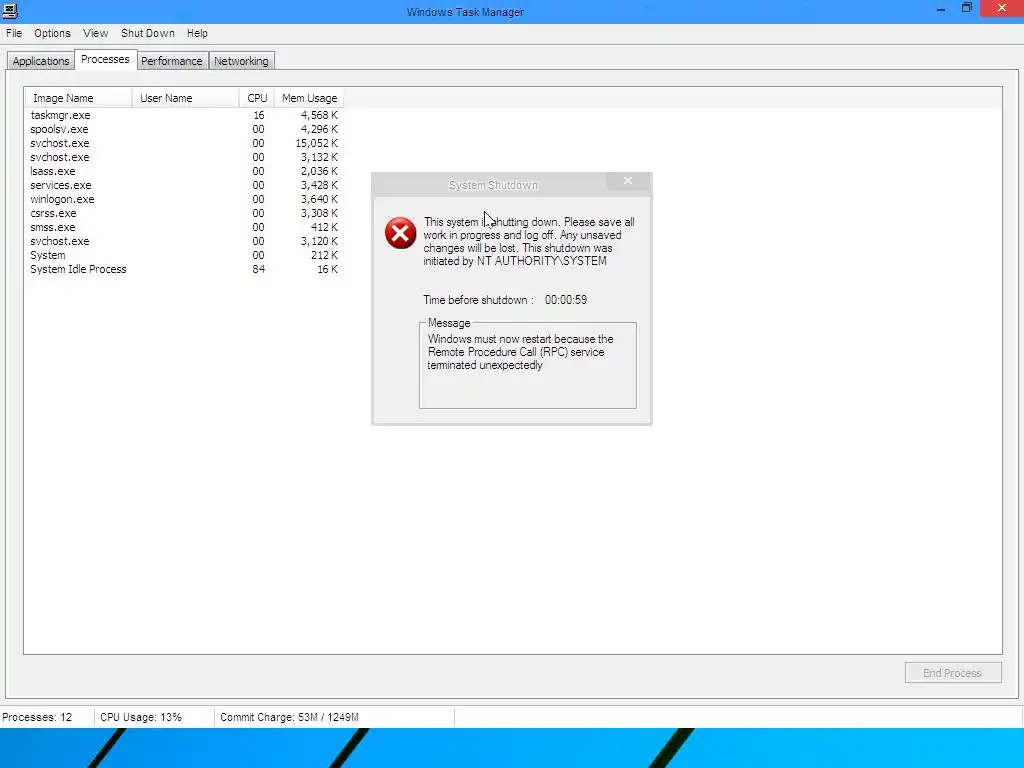Click the Task Manager title bar icon
The height and width of the screenshot is (768, 1024).
coord(10,11)
